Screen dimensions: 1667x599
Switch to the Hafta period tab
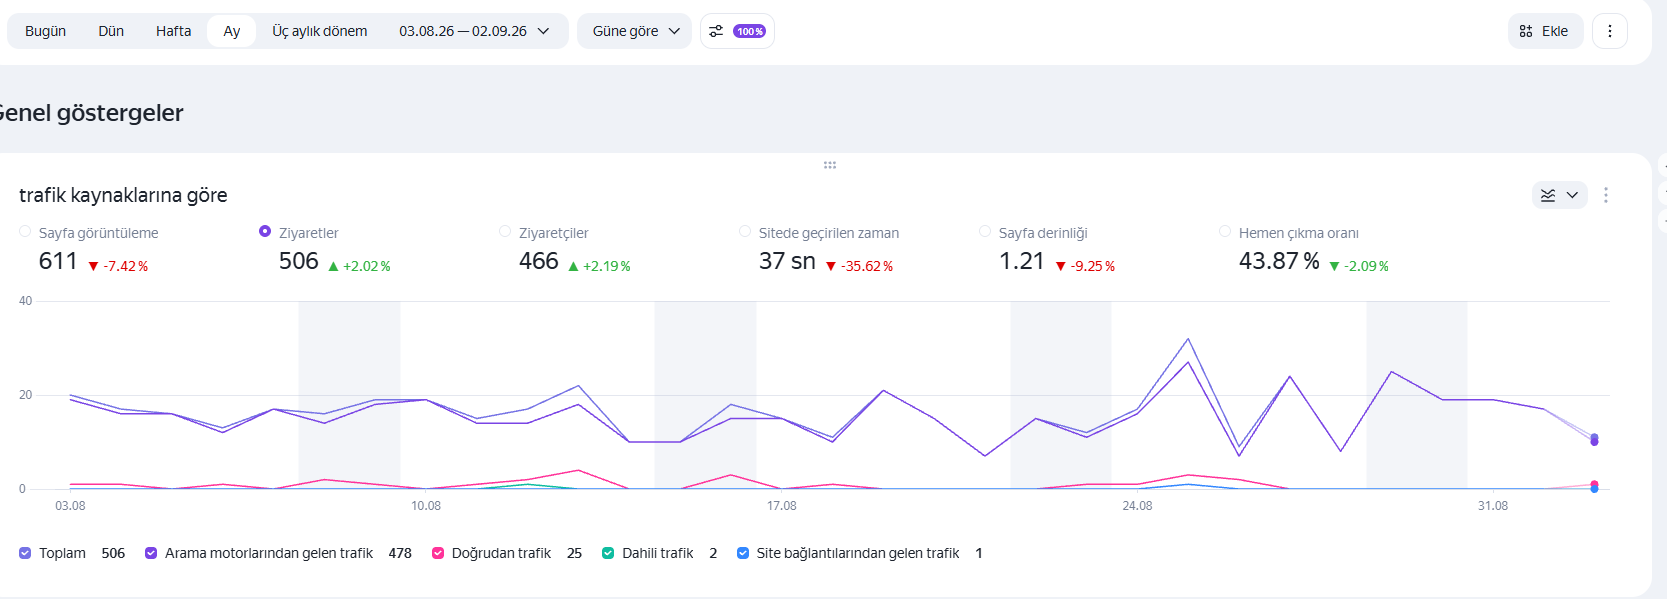173,31
